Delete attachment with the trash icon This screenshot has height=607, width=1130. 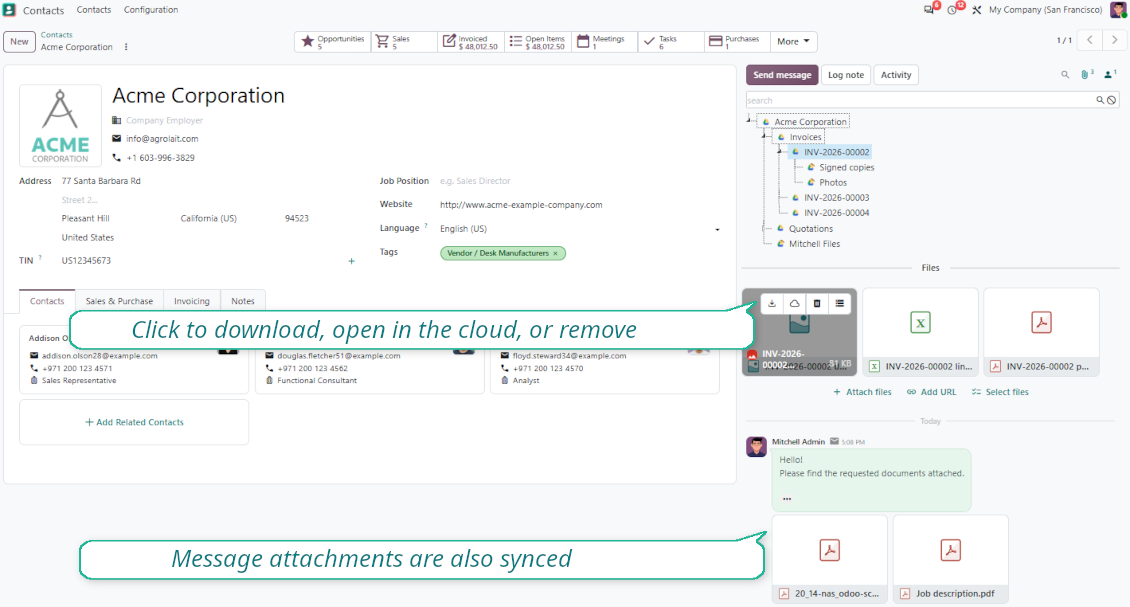pos(817,304)
